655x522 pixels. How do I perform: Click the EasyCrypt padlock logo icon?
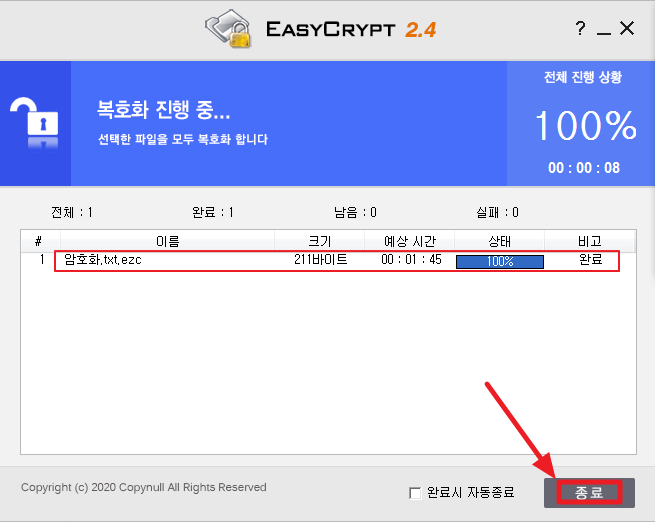(x=228, y=28)
